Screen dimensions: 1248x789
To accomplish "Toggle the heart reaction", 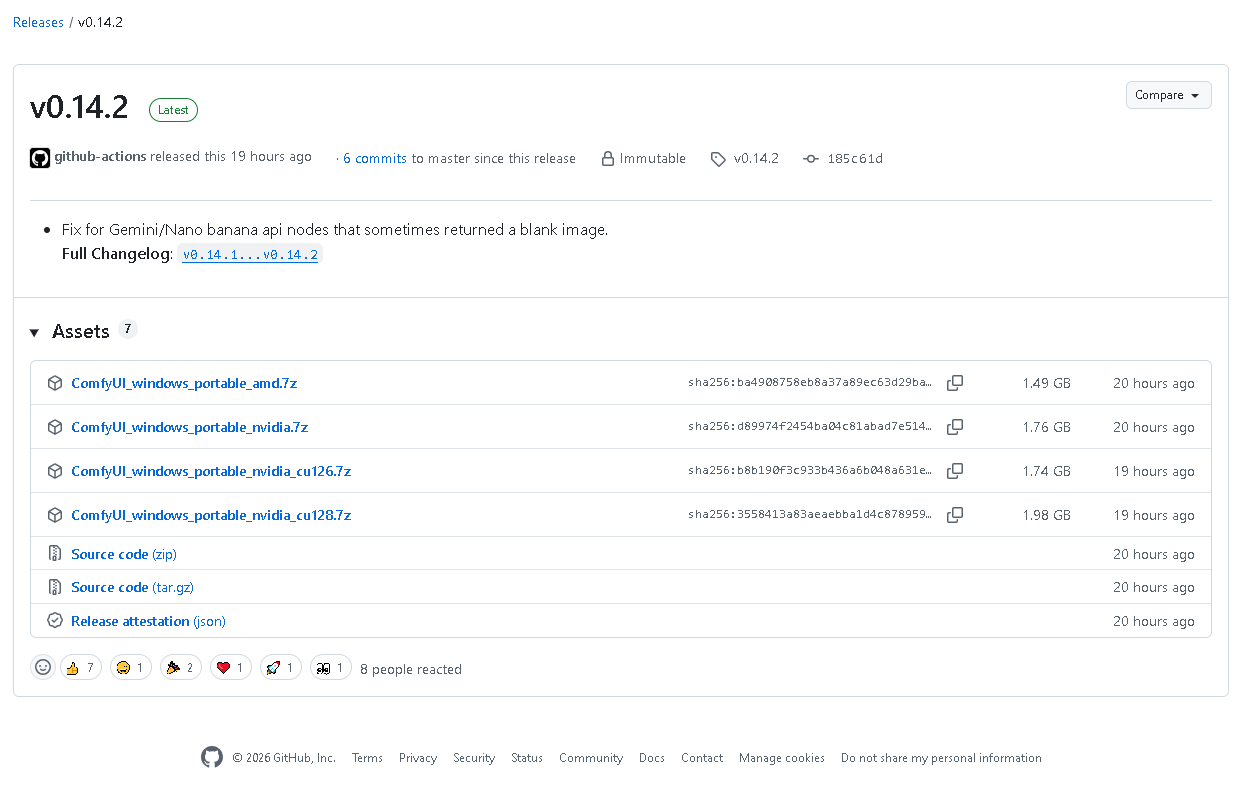I will pos(231,667).
